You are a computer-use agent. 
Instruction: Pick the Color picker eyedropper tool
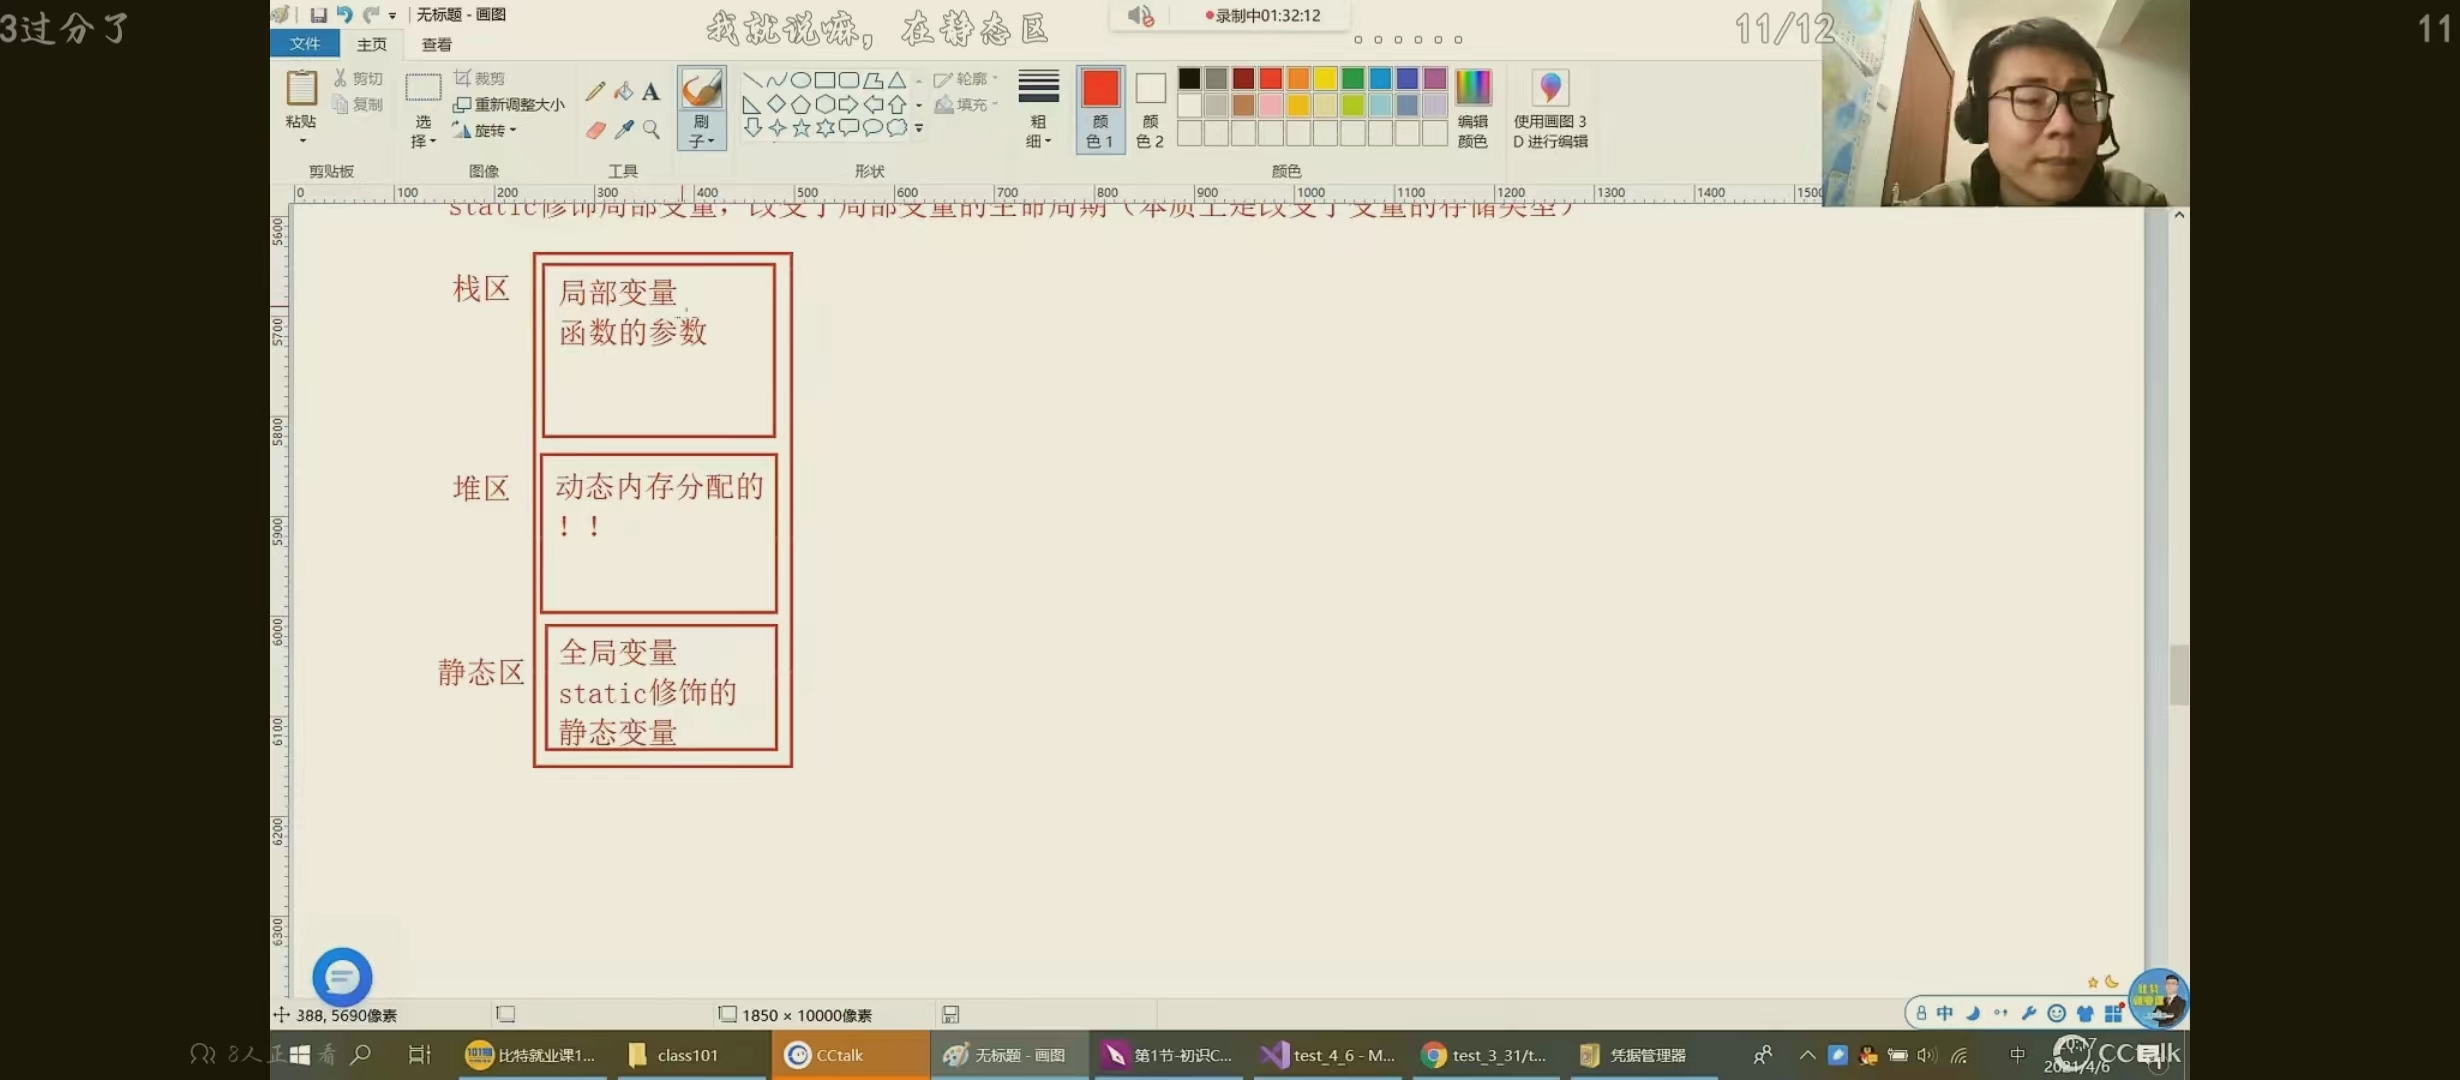[624, 130]
